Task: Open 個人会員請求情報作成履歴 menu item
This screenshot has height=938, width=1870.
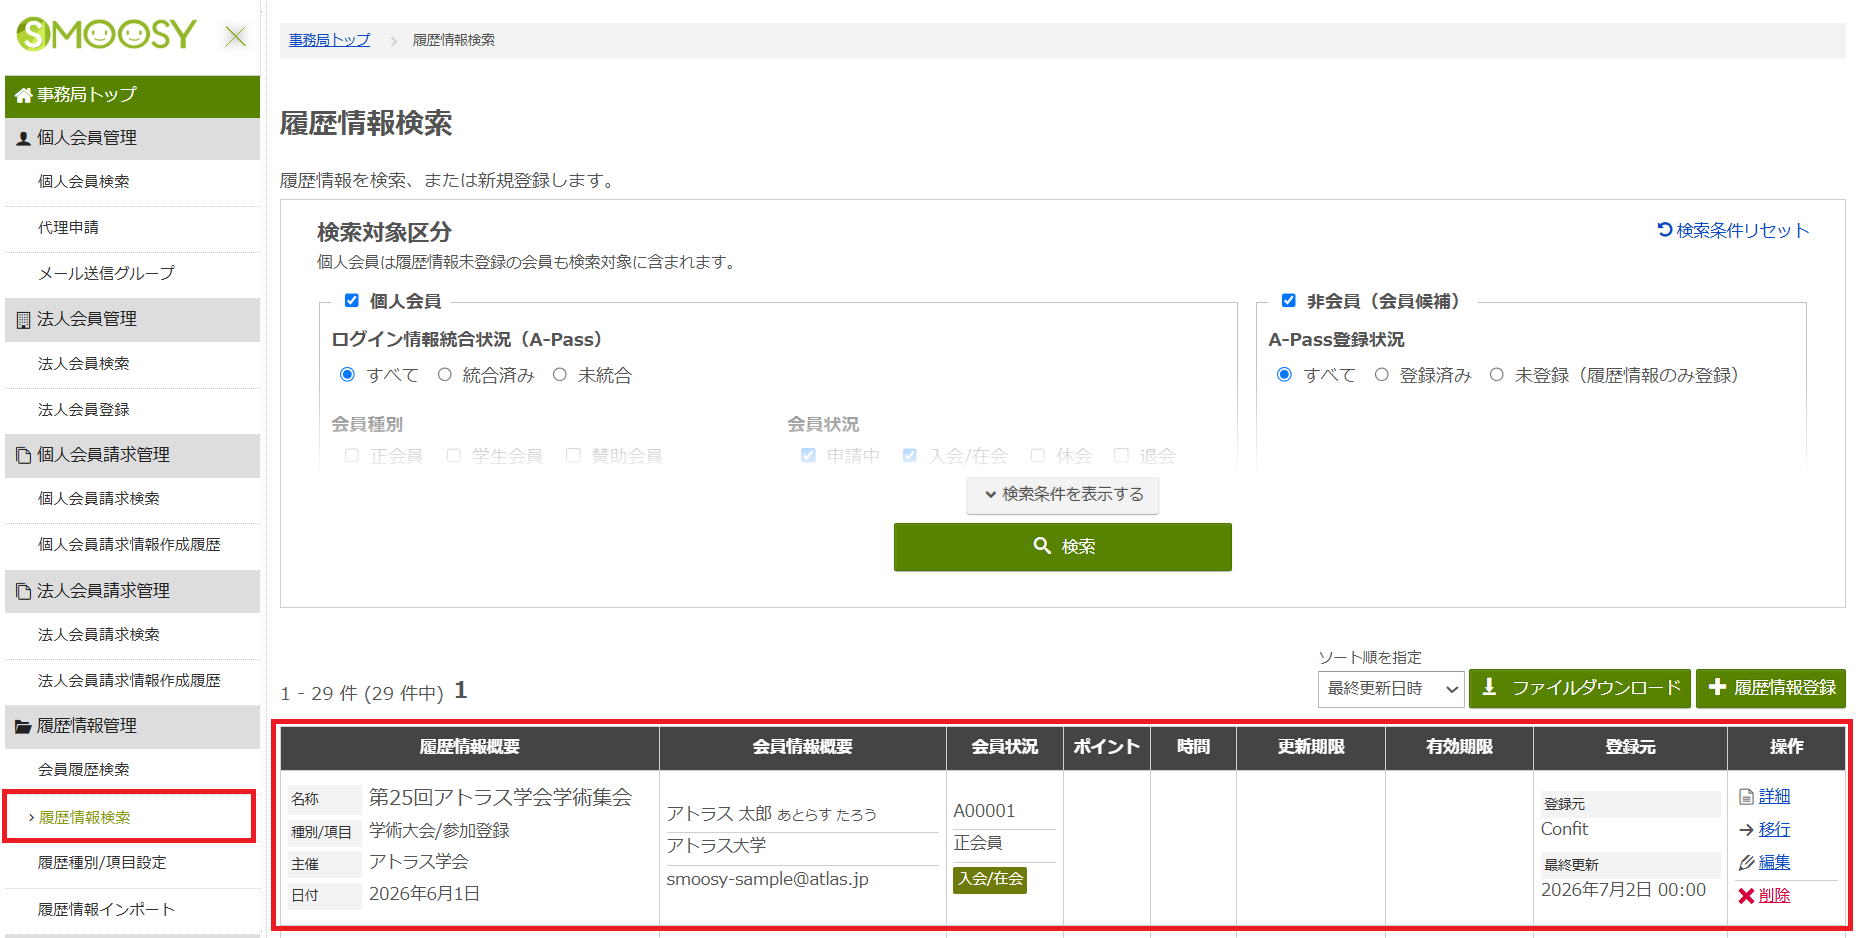Action: [132, 545]
